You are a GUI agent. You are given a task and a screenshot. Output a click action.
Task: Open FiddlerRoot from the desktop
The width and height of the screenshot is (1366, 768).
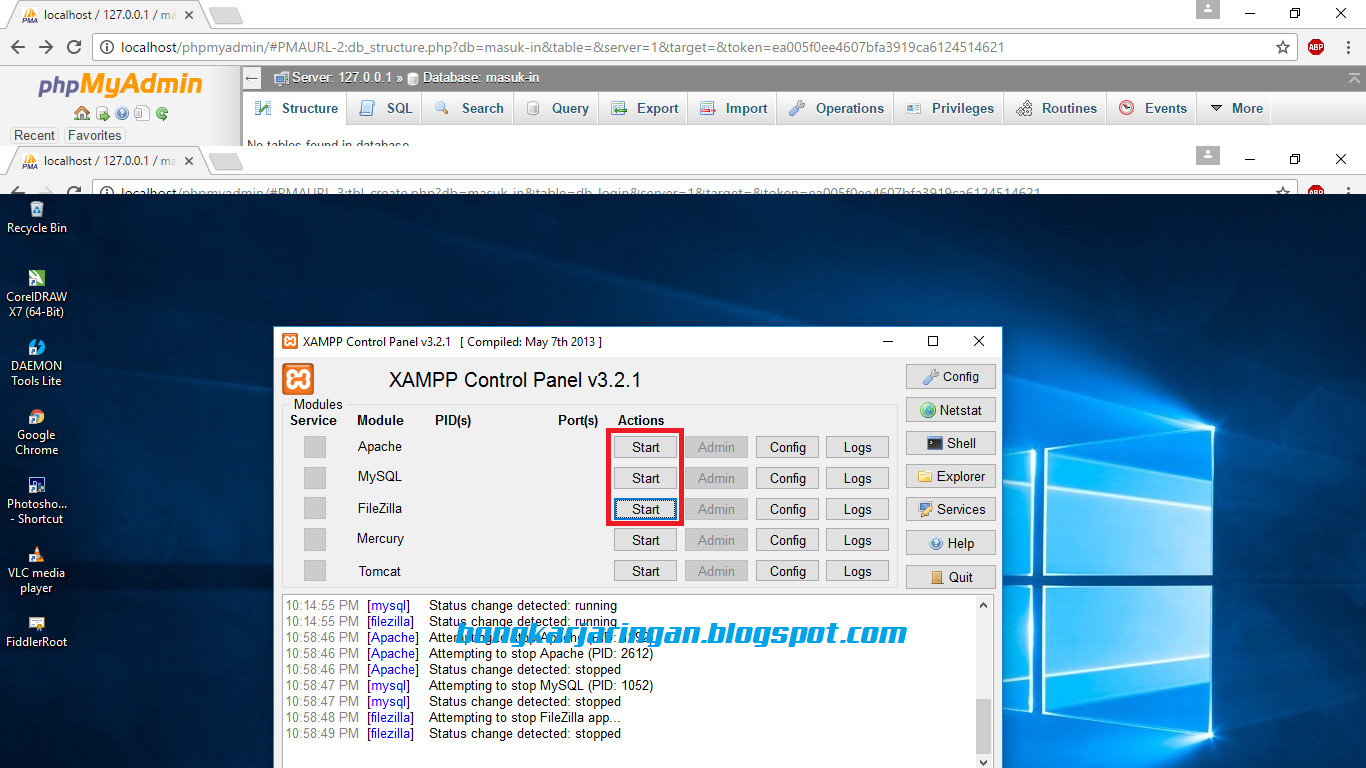tap(35, 623)
